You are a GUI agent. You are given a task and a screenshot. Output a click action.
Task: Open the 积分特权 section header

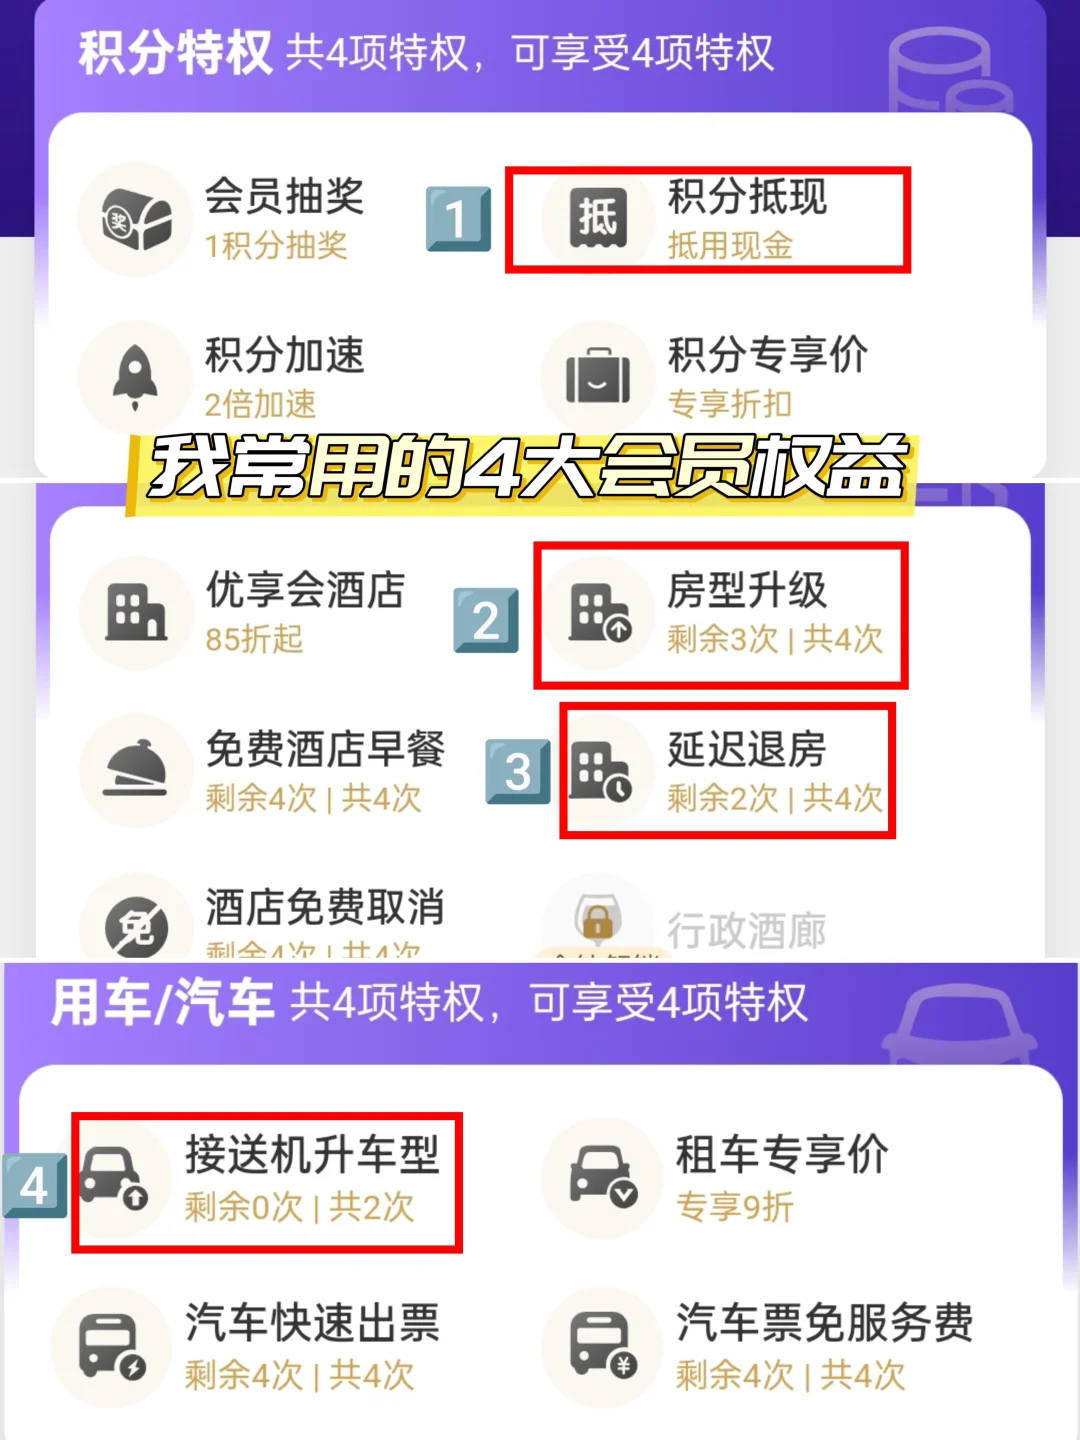coord(426,52)
